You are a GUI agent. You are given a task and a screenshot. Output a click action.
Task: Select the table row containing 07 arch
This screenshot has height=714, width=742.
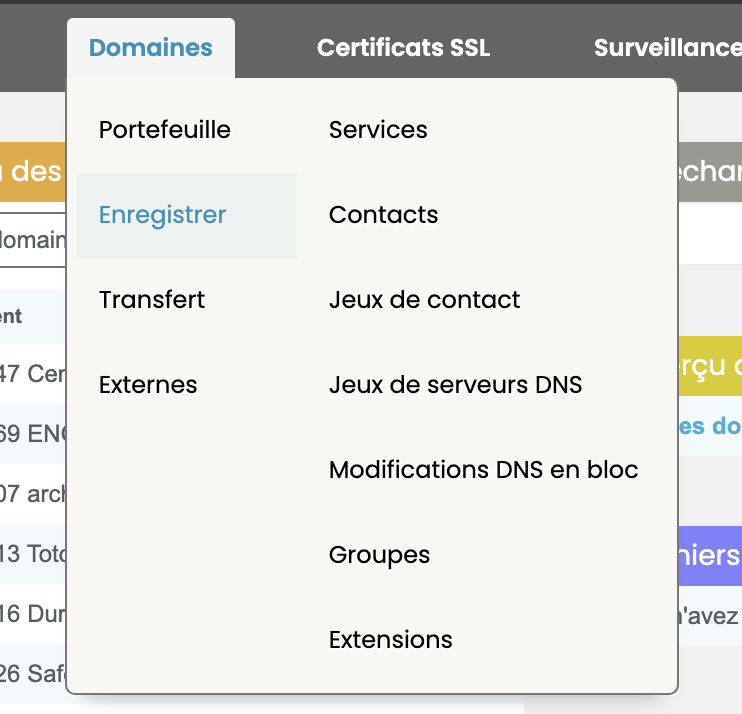32,493
